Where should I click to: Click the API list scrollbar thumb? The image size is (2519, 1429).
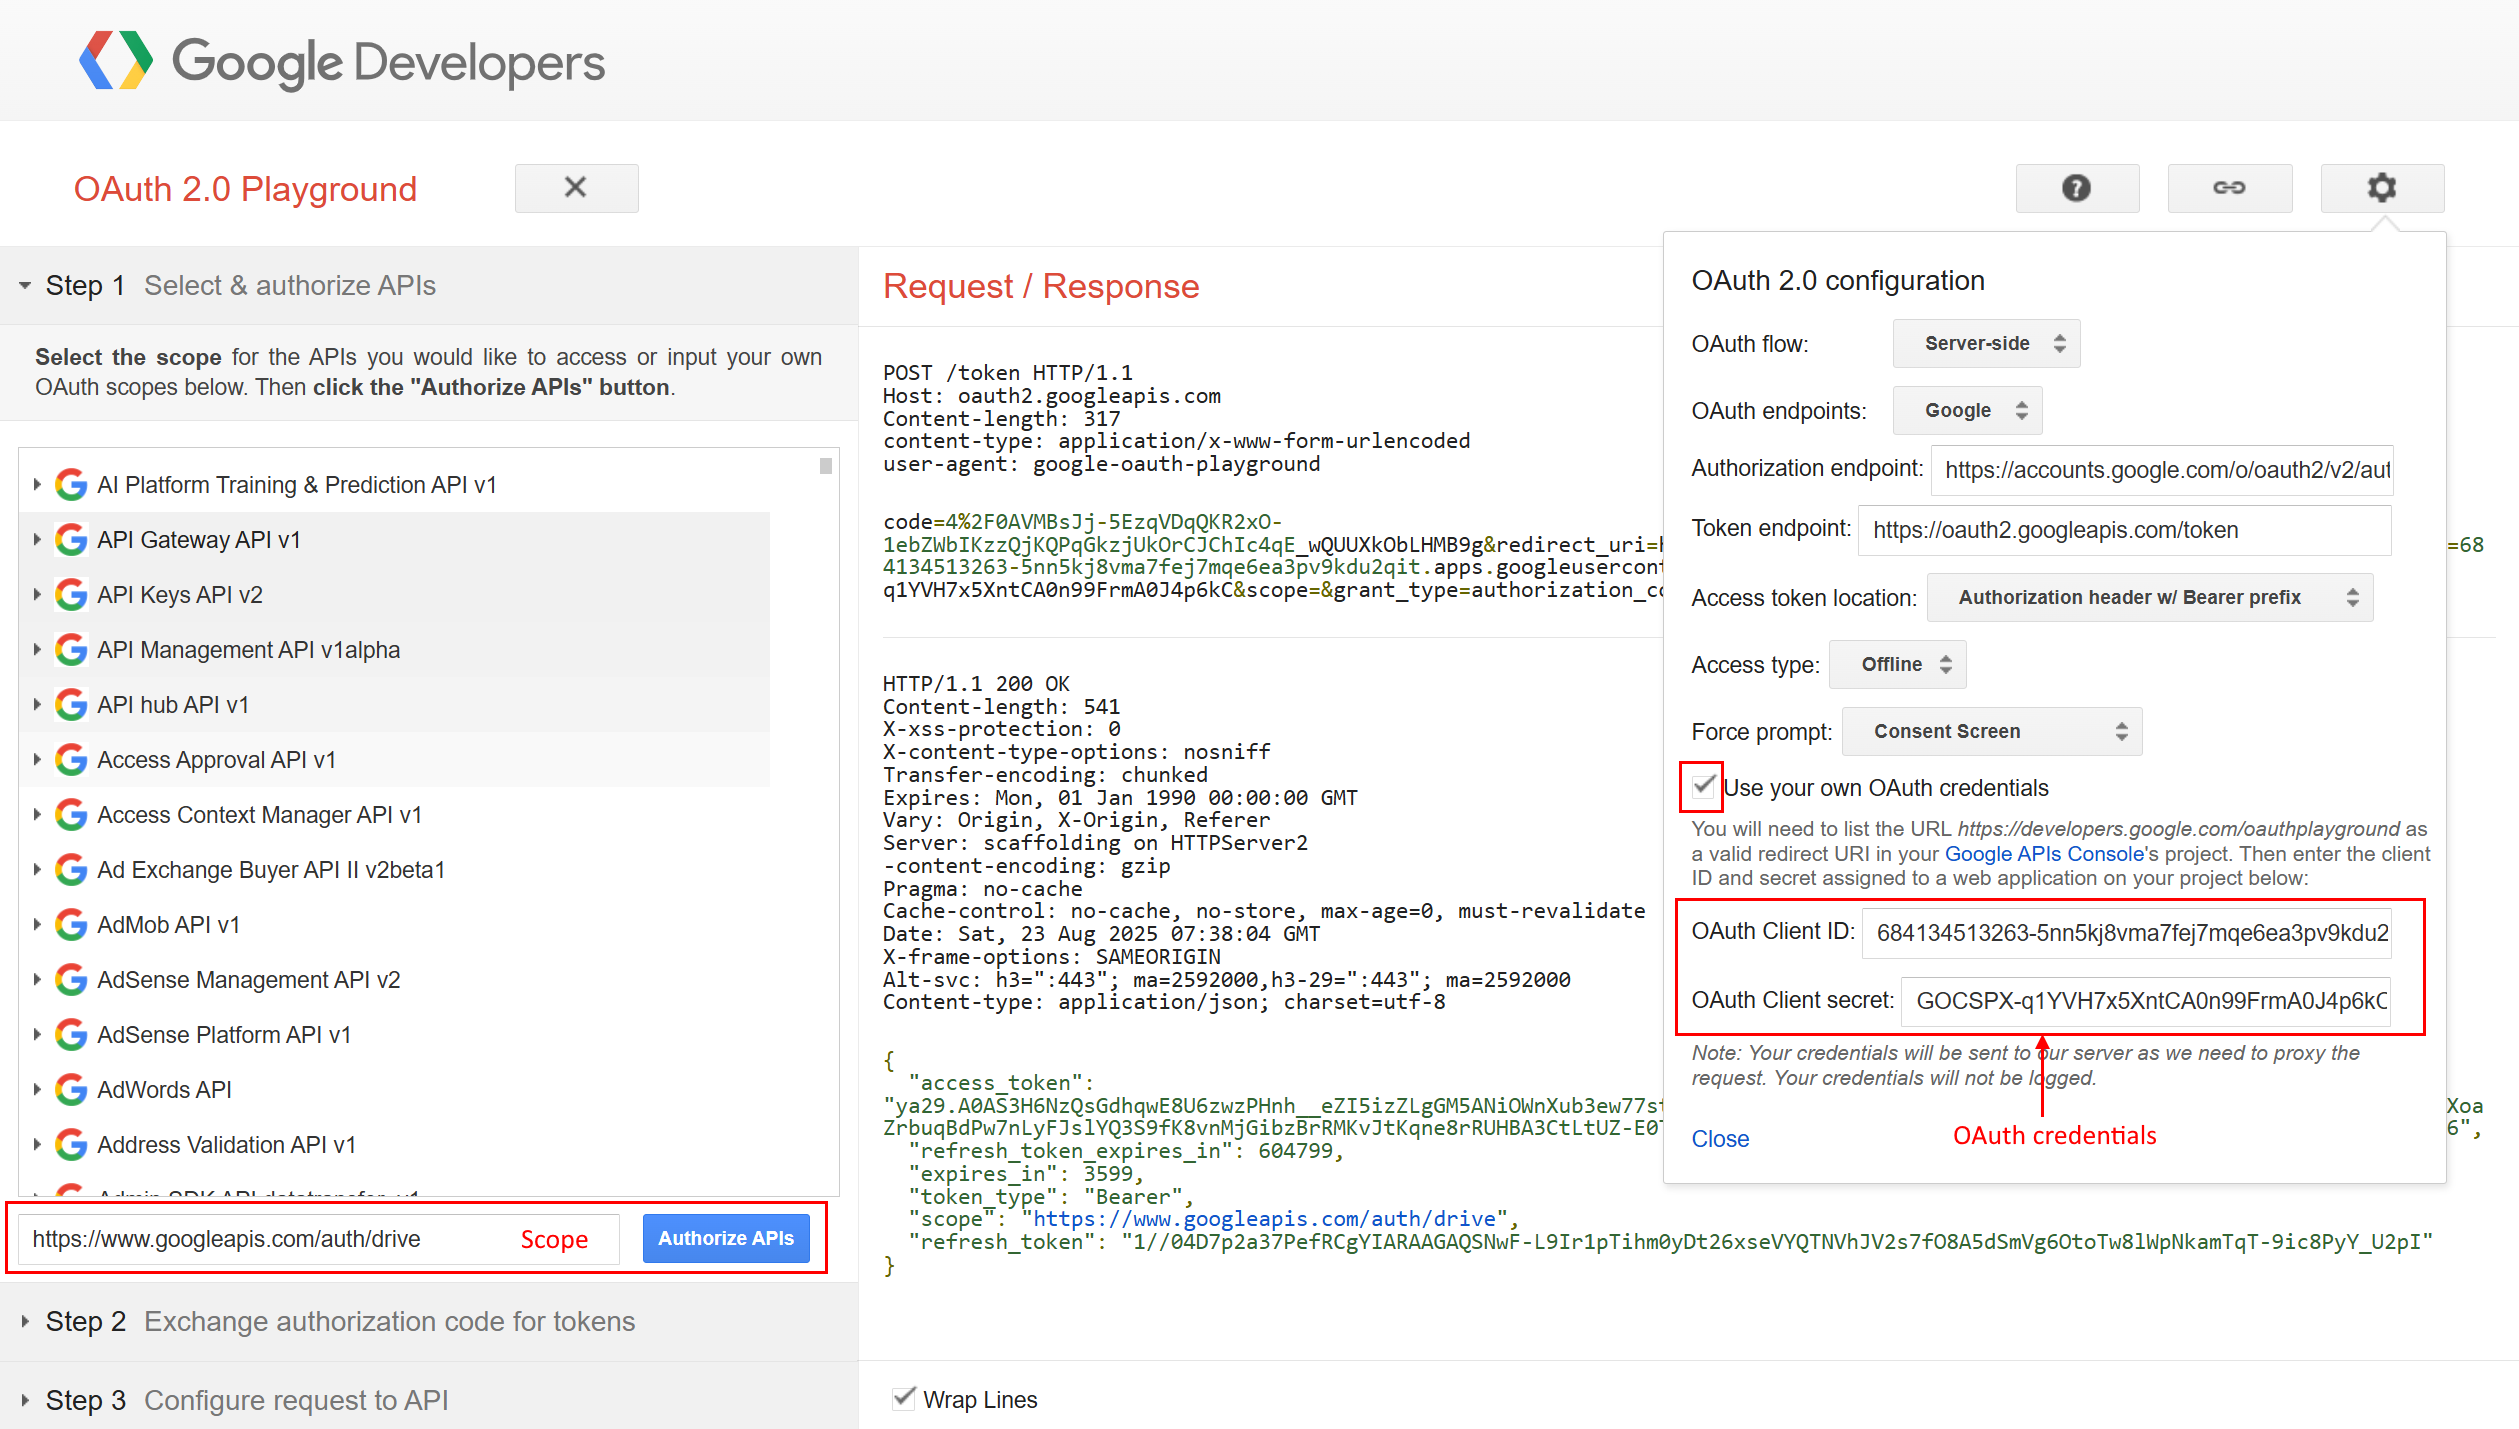click(x=826, y=466)
